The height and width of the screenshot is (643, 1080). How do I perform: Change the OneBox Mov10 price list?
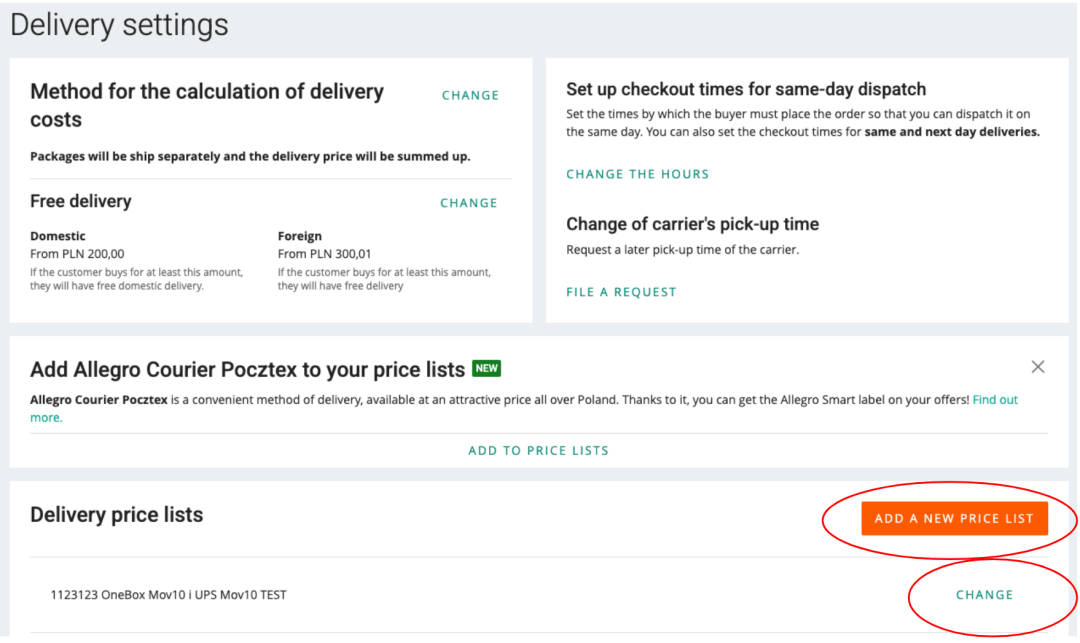click(984, 595)
